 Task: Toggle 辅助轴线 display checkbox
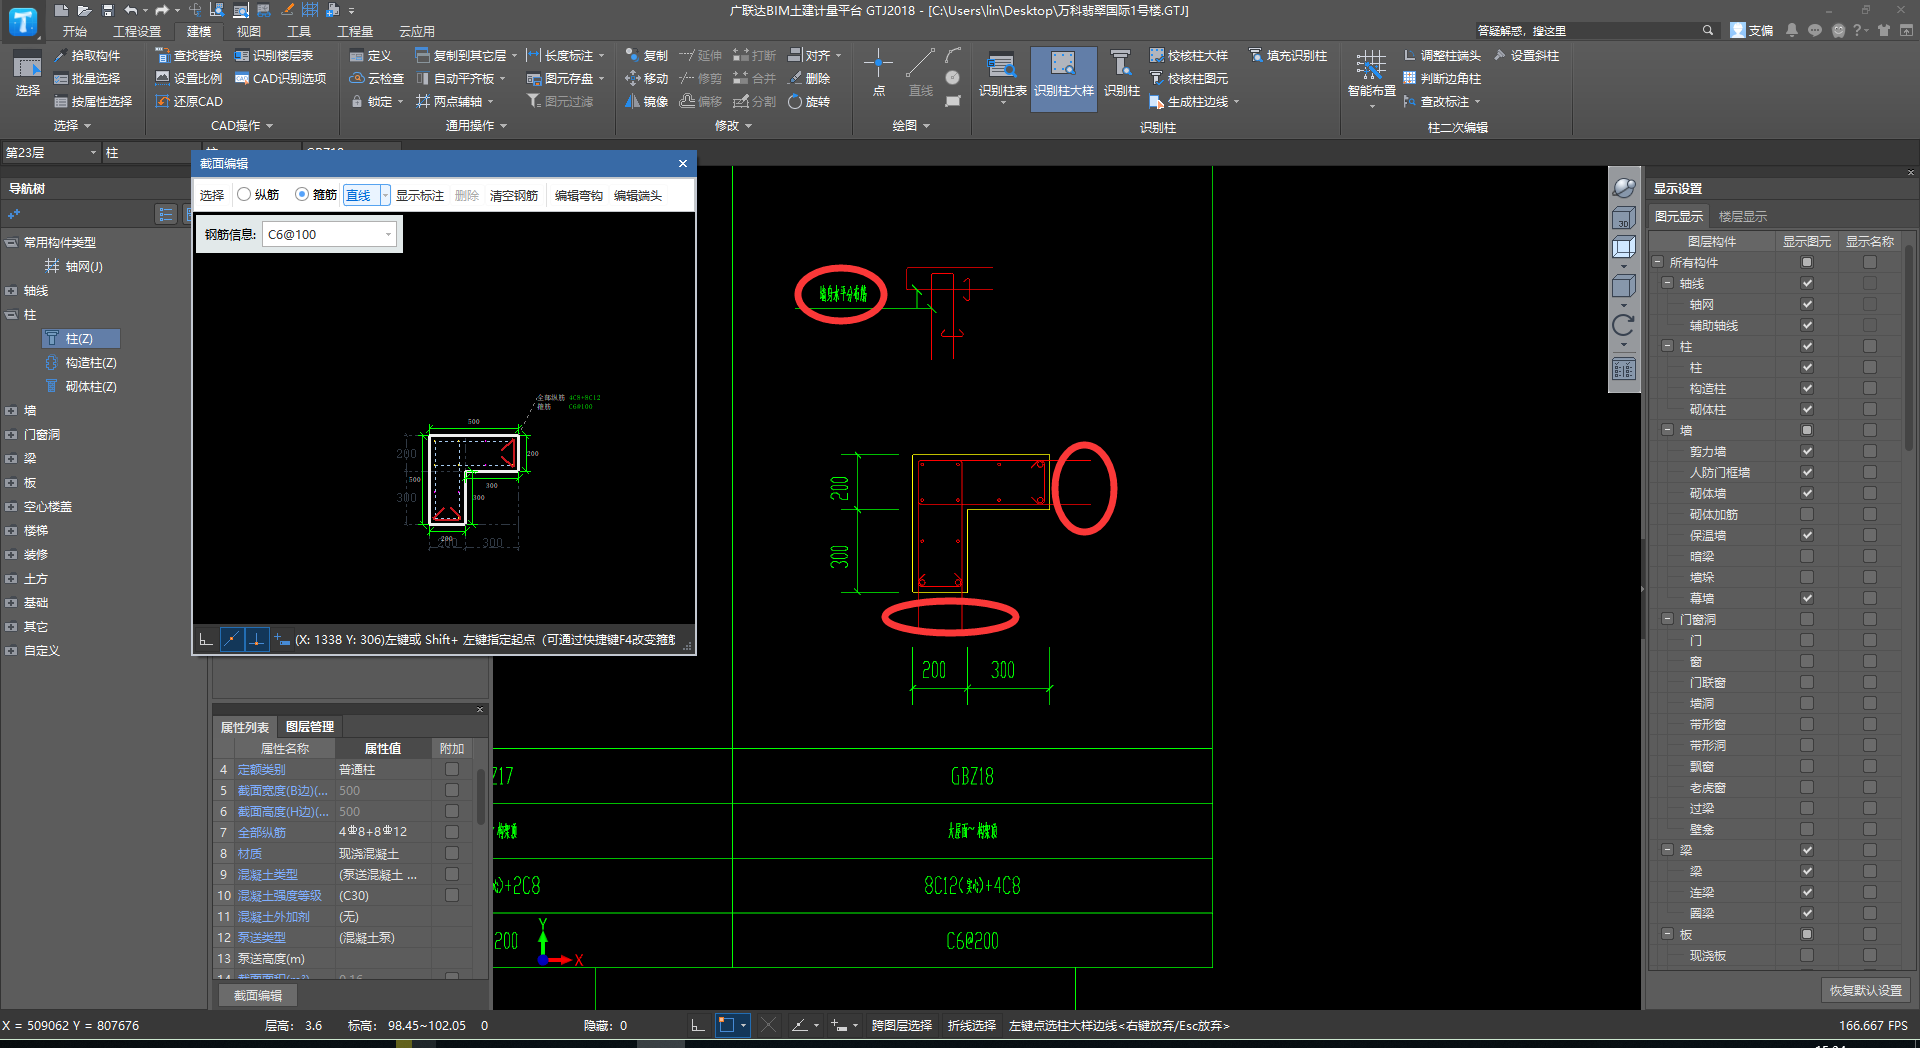tap(1807, 325)
